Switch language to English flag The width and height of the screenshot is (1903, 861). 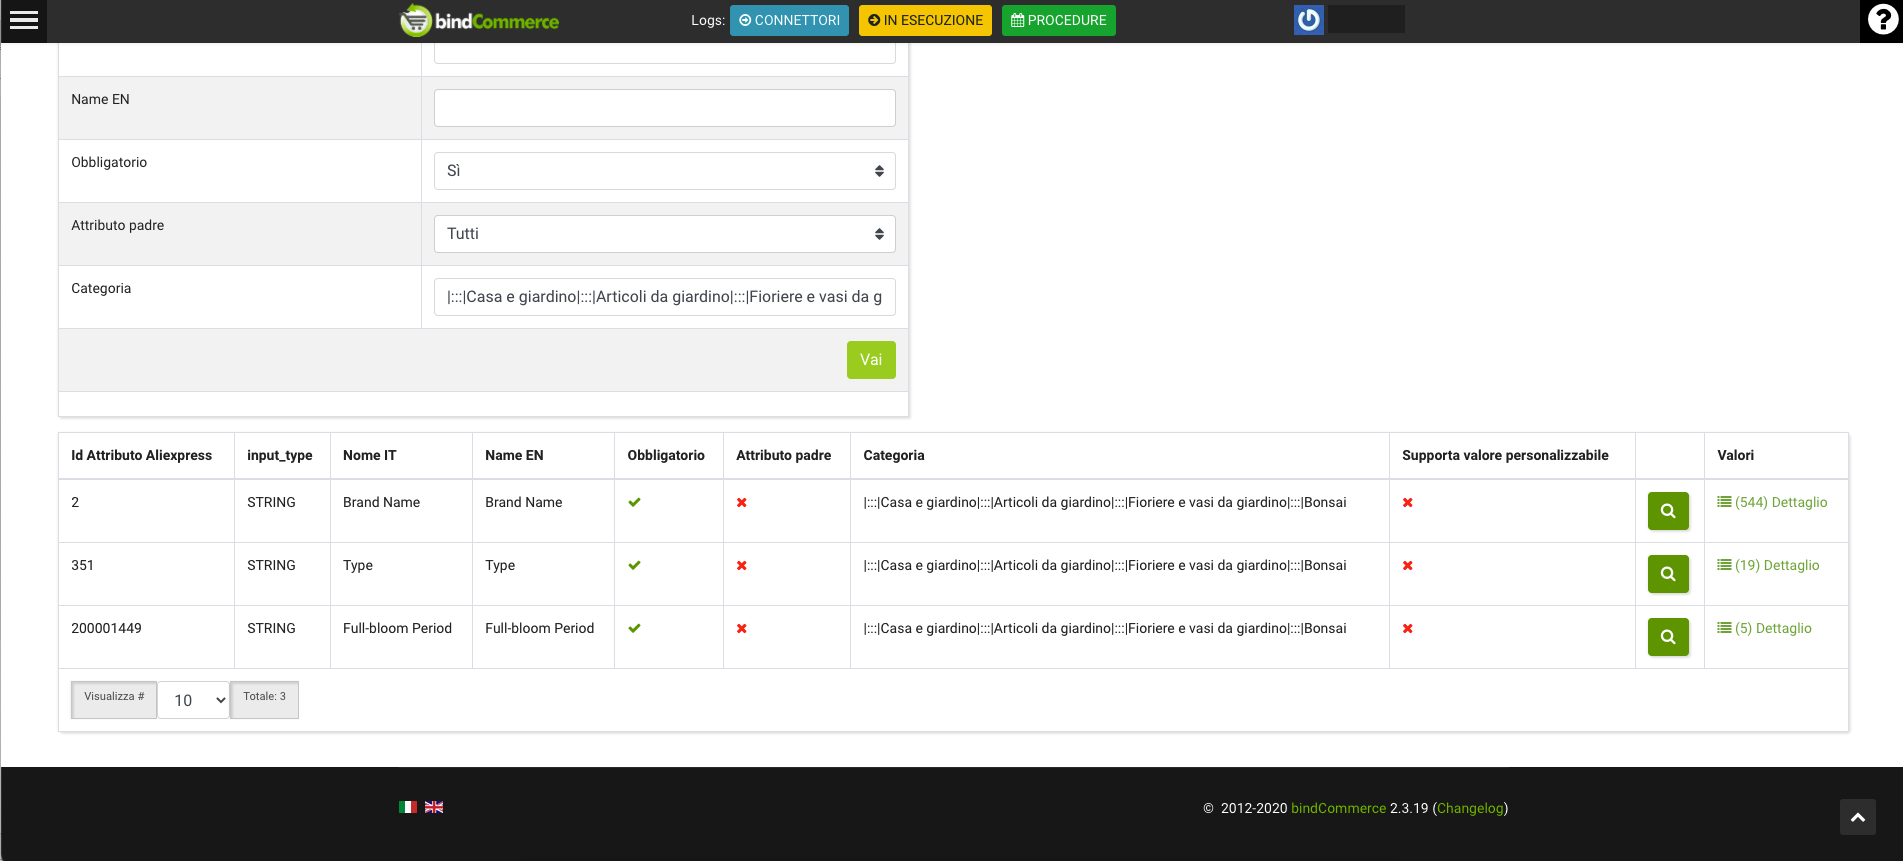434,807
